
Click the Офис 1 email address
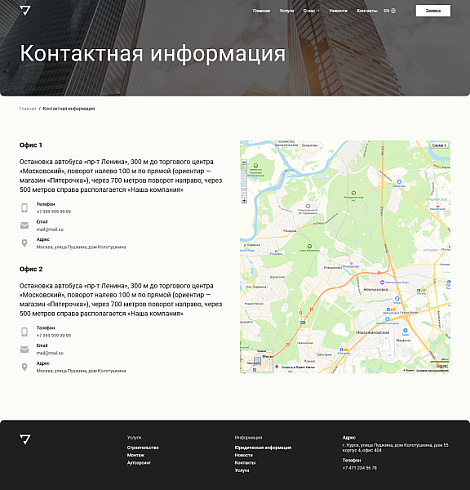coord(50,229)
